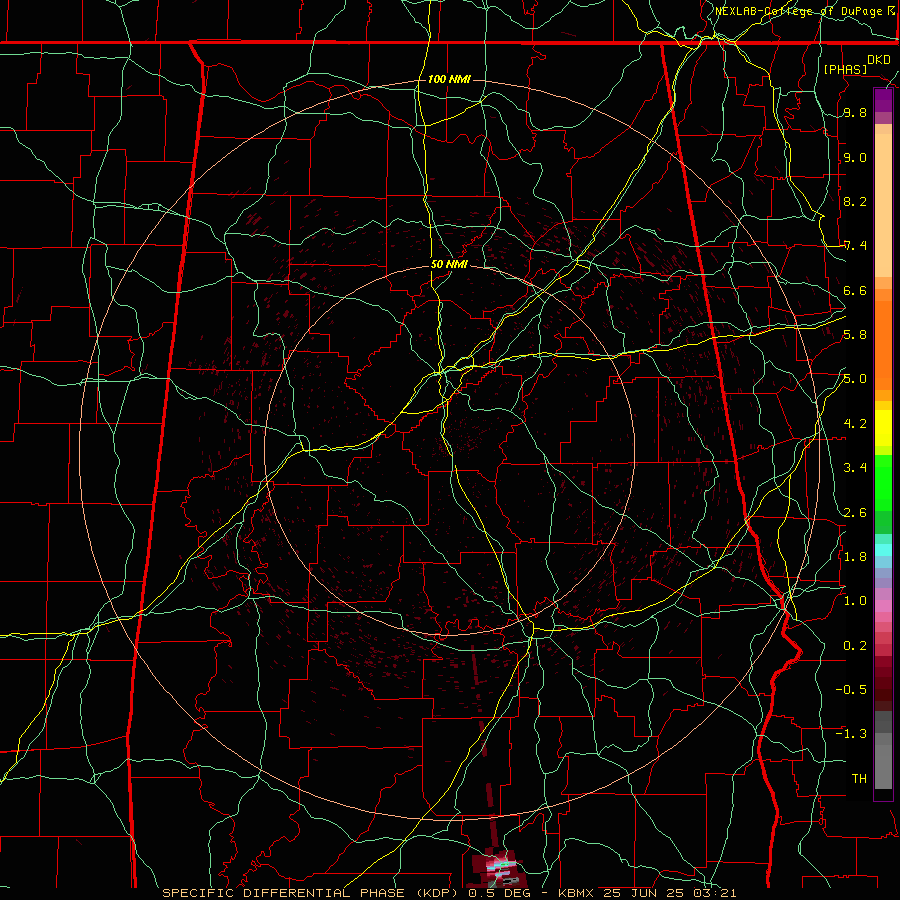Click the 25 JUN 25 03:21 timestamp
The height and width of the screenshot is (900, 900).
pos(670,893)
